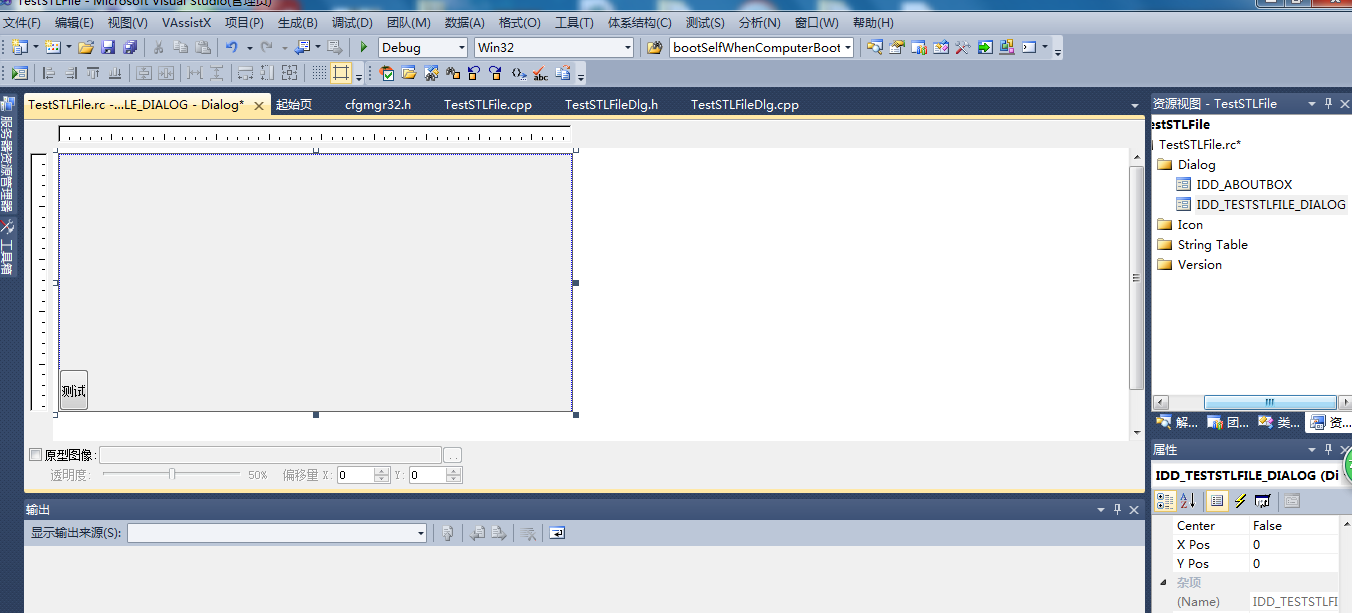Image resolution: width=1352 pixels, height=613 pixels.
Task: Sort properties alphabetically with the A-Z icon
Action: (1188, 501)
